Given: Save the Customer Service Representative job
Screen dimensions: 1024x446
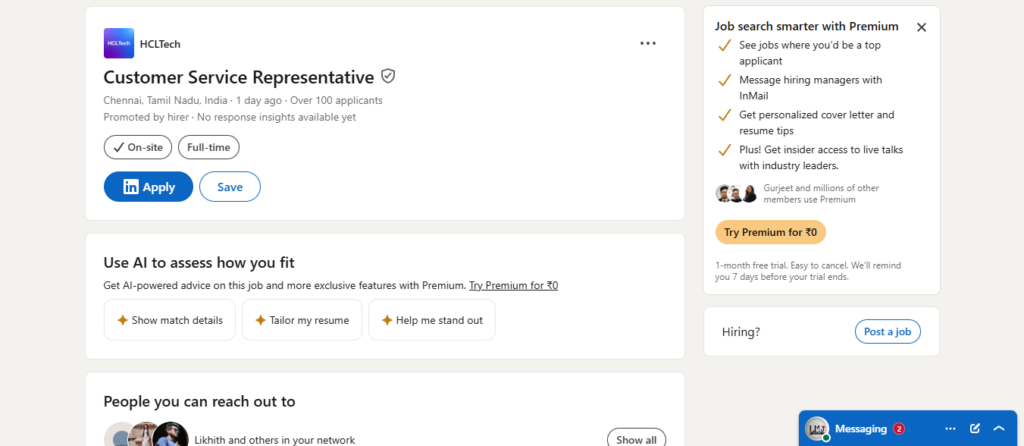Looking at the screenshot, I should point(230,187).
